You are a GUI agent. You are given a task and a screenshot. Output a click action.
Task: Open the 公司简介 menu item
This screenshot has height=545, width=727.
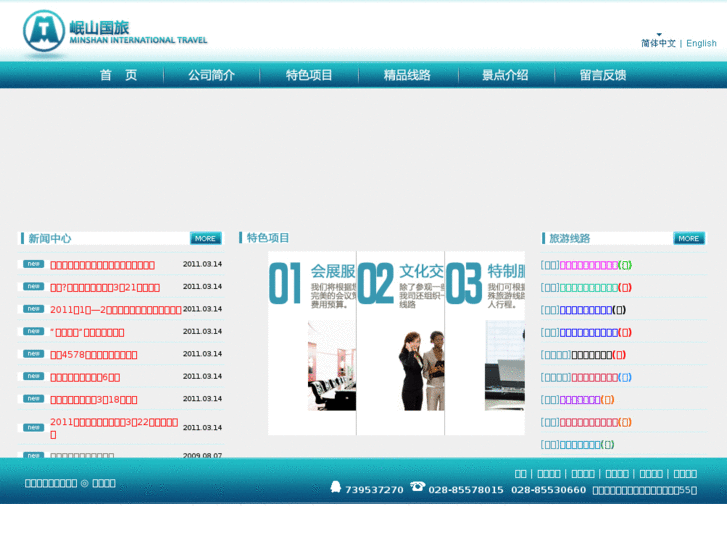tap(211, 75)
